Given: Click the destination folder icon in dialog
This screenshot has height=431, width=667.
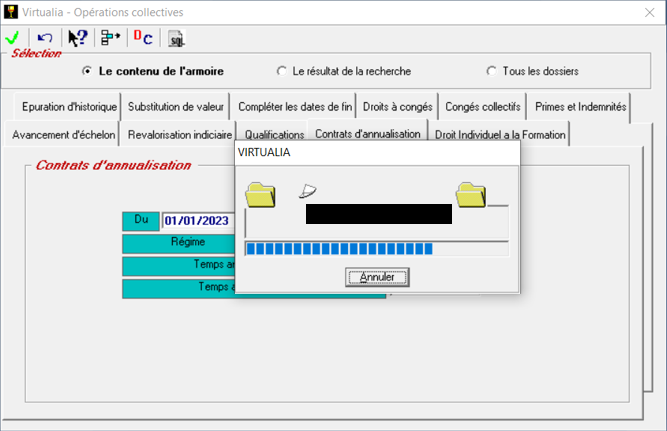Looking at the screenshot, I should [470, 194].
